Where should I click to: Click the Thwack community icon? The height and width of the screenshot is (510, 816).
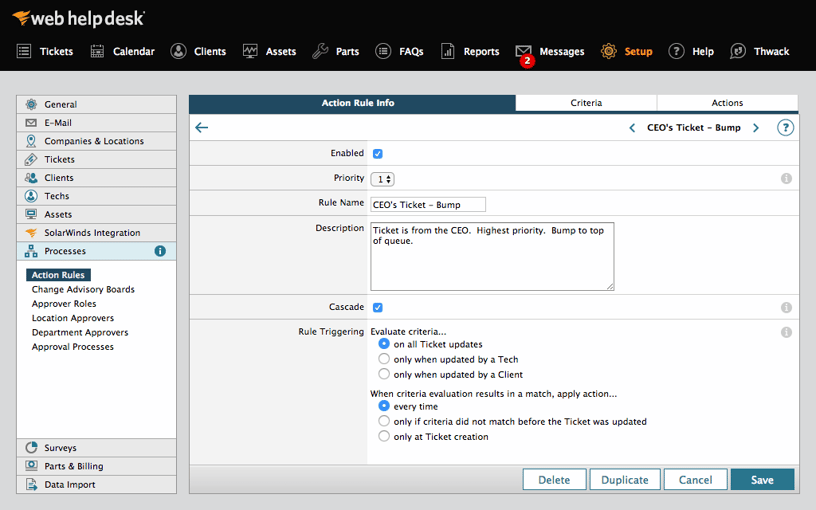pos(737,51)
